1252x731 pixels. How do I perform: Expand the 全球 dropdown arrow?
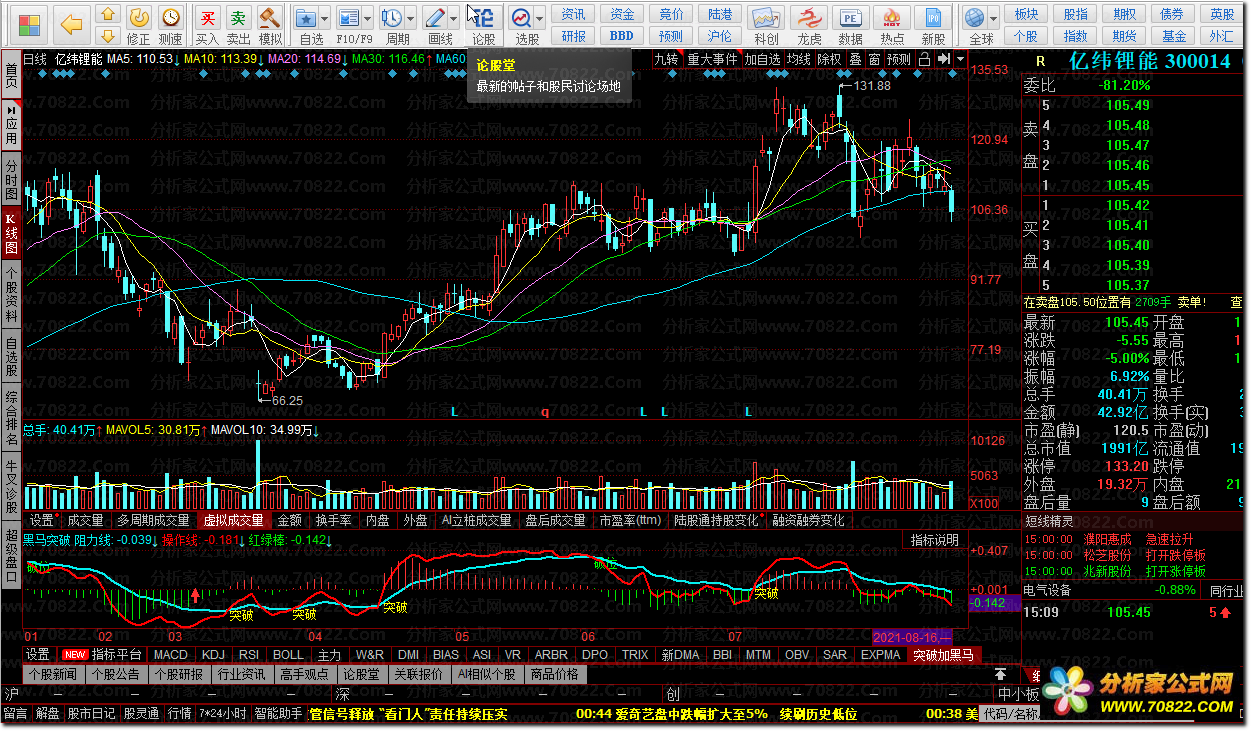pyautogui.click(x=993, y=19)
